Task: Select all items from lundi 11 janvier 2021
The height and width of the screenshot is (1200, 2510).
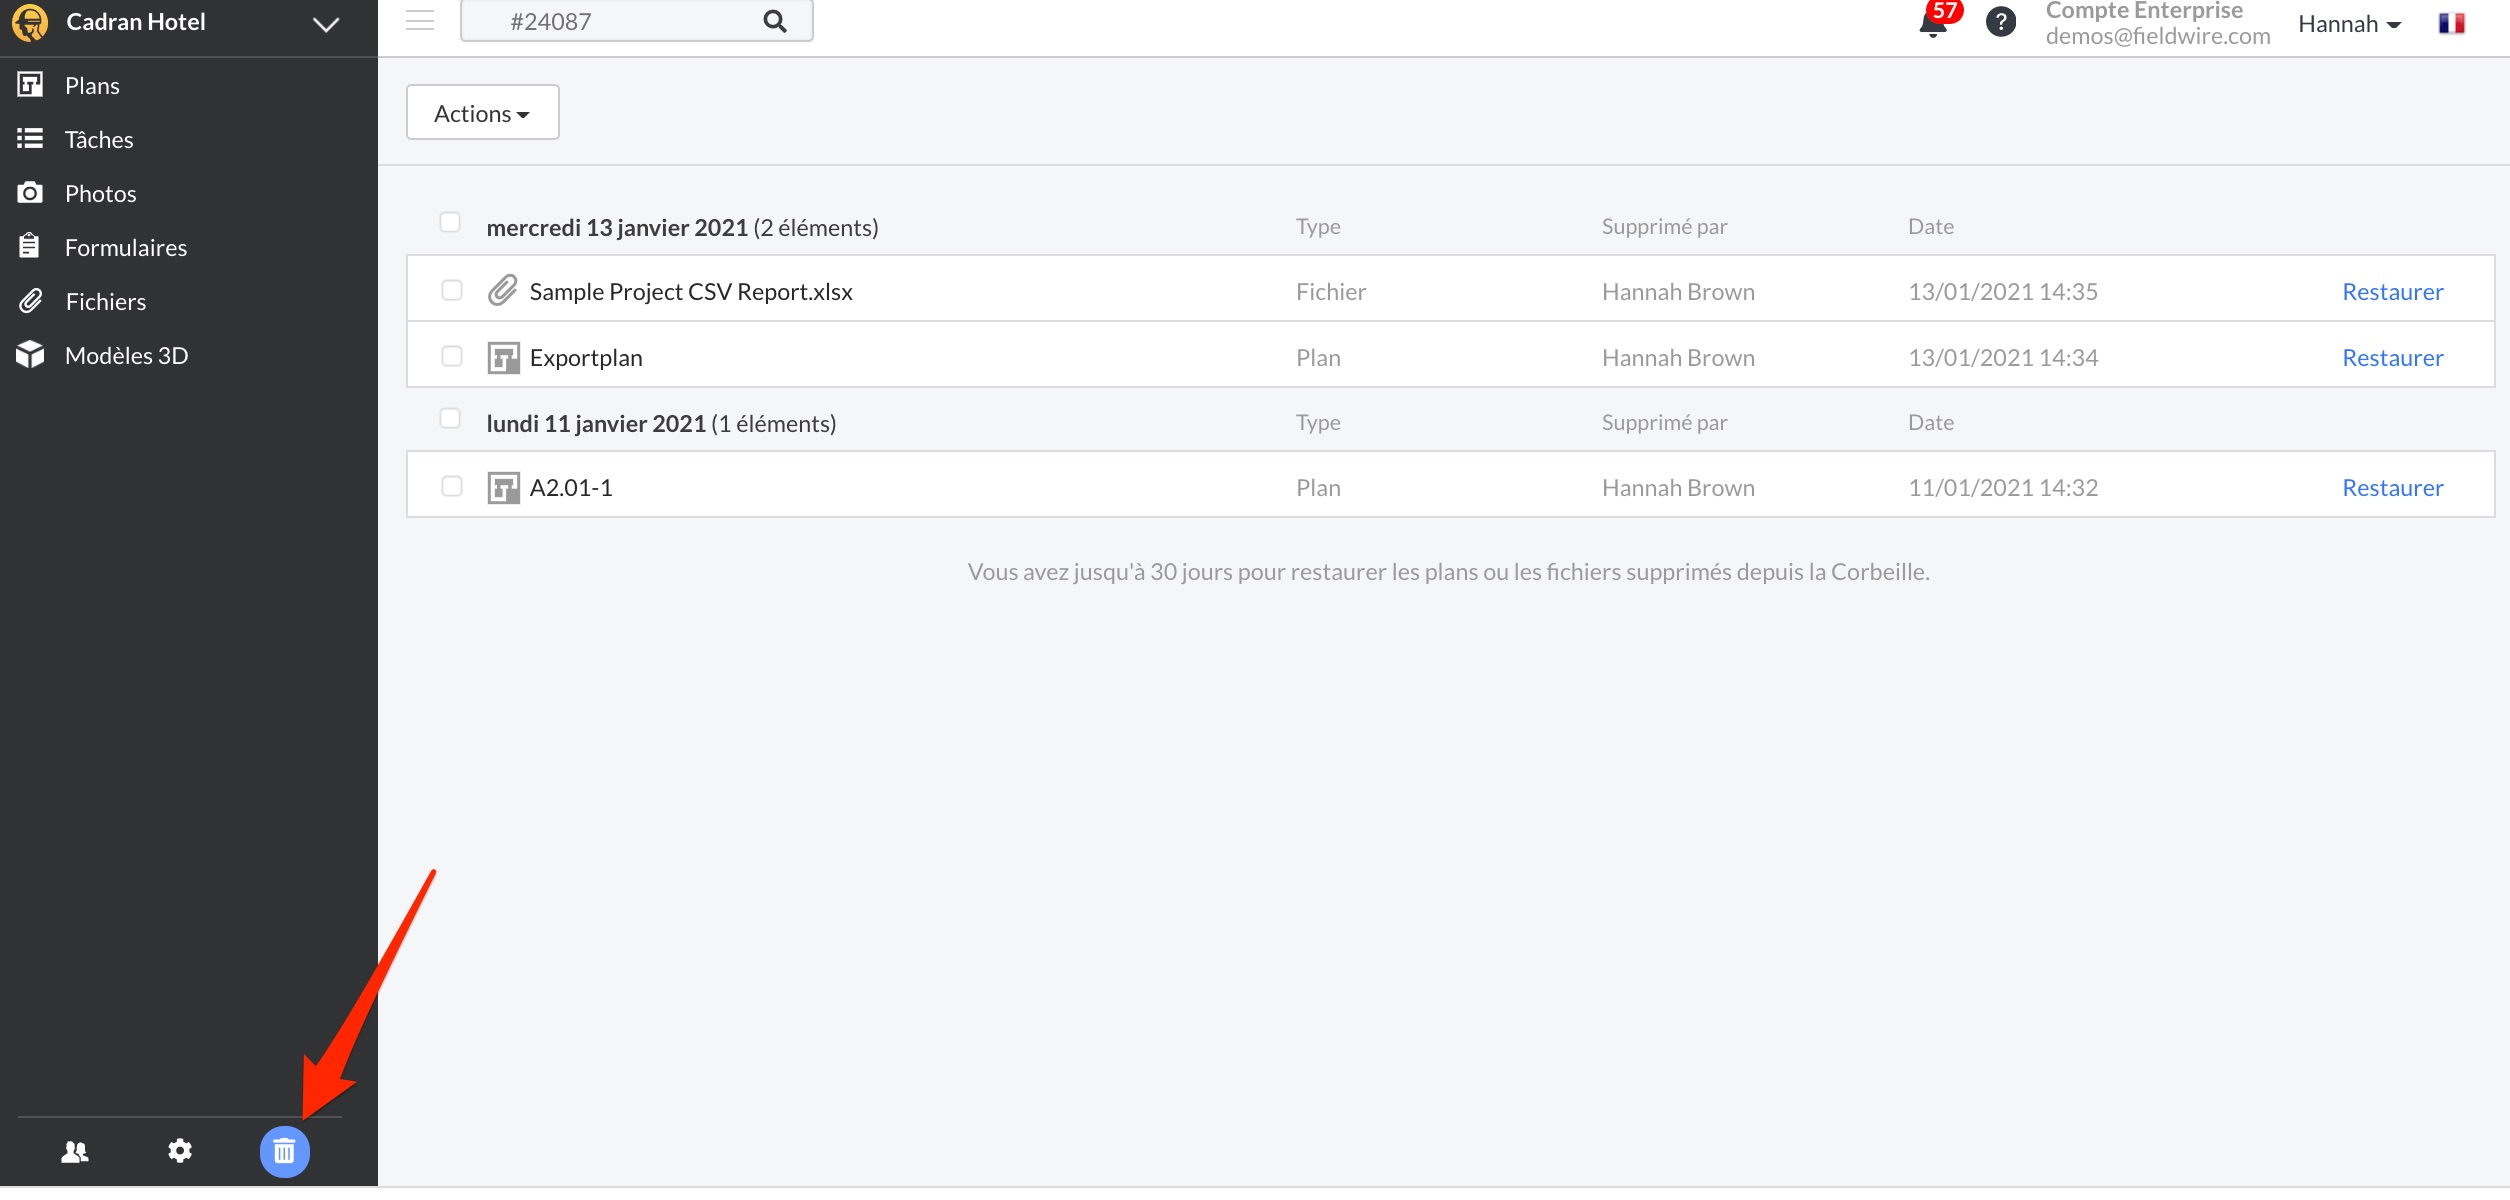Action: click(450, 418)
